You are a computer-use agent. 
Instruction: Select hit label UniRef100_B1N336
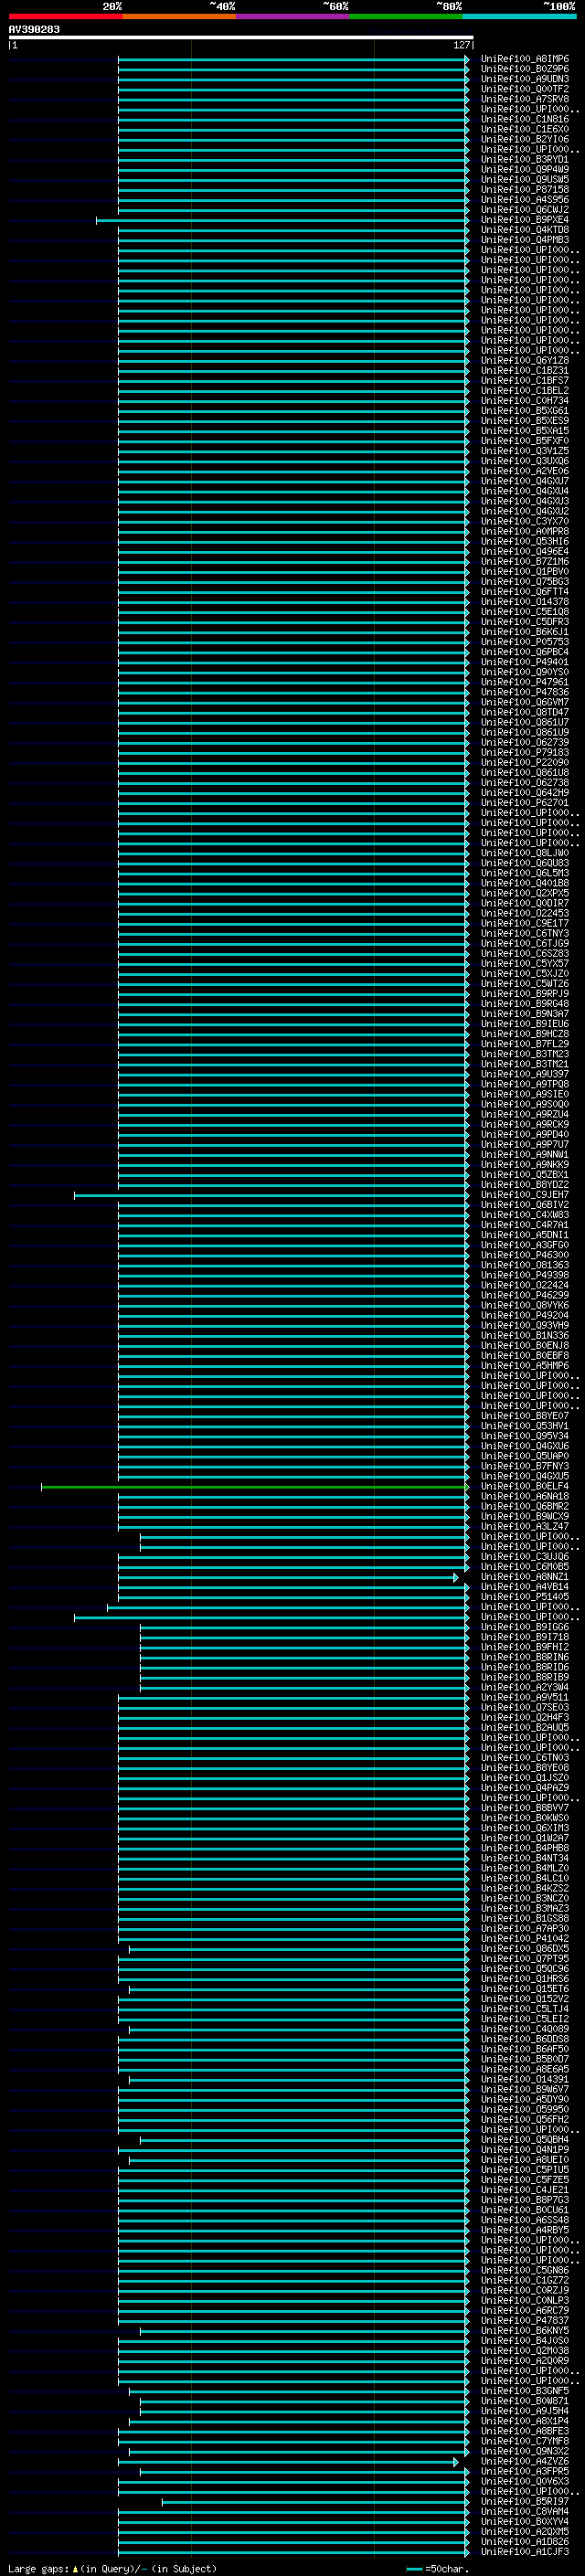coord(524,1335)
